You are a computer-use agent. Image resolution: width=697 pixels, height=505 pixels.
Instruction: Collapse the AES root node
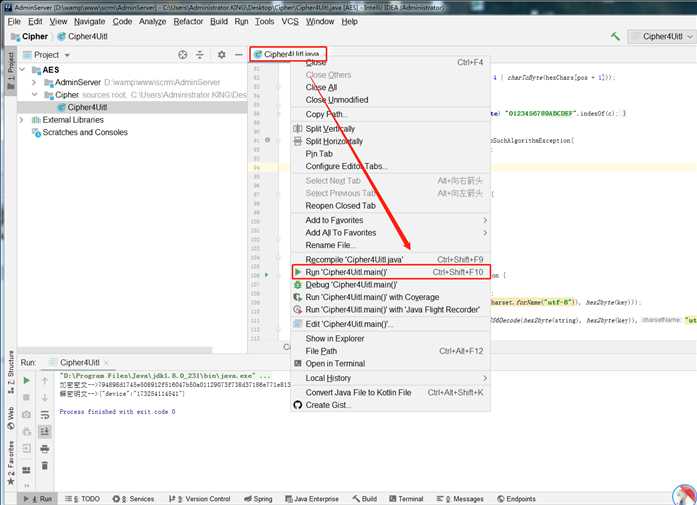point(22,70)
